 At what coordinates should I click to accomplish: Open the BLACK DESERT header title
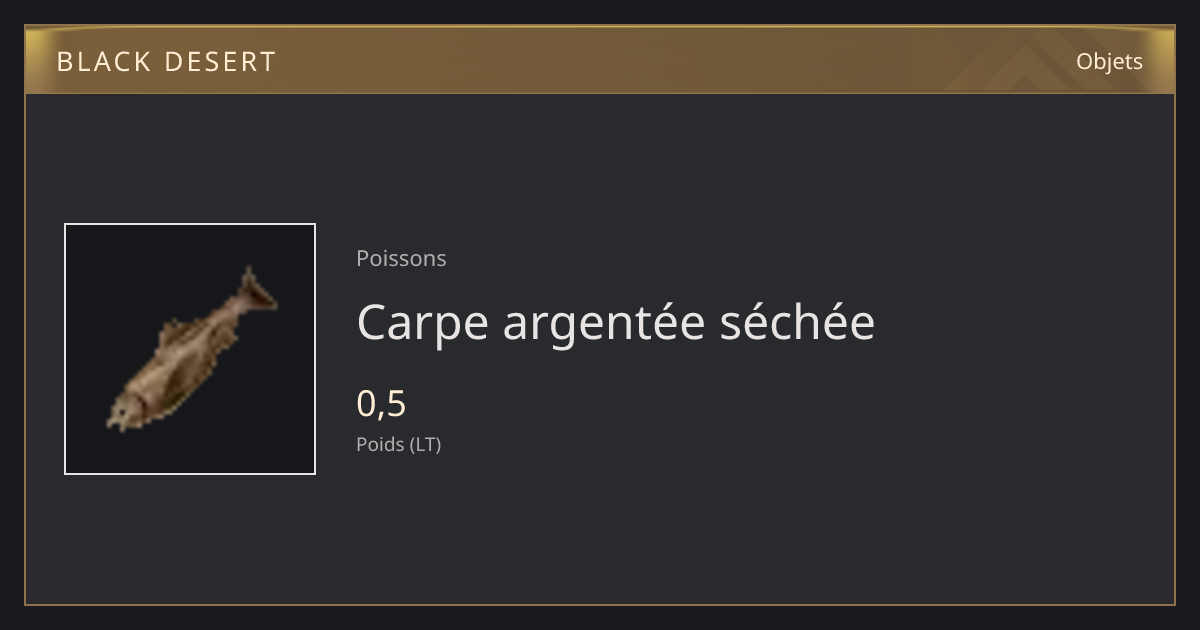[166, 62]
